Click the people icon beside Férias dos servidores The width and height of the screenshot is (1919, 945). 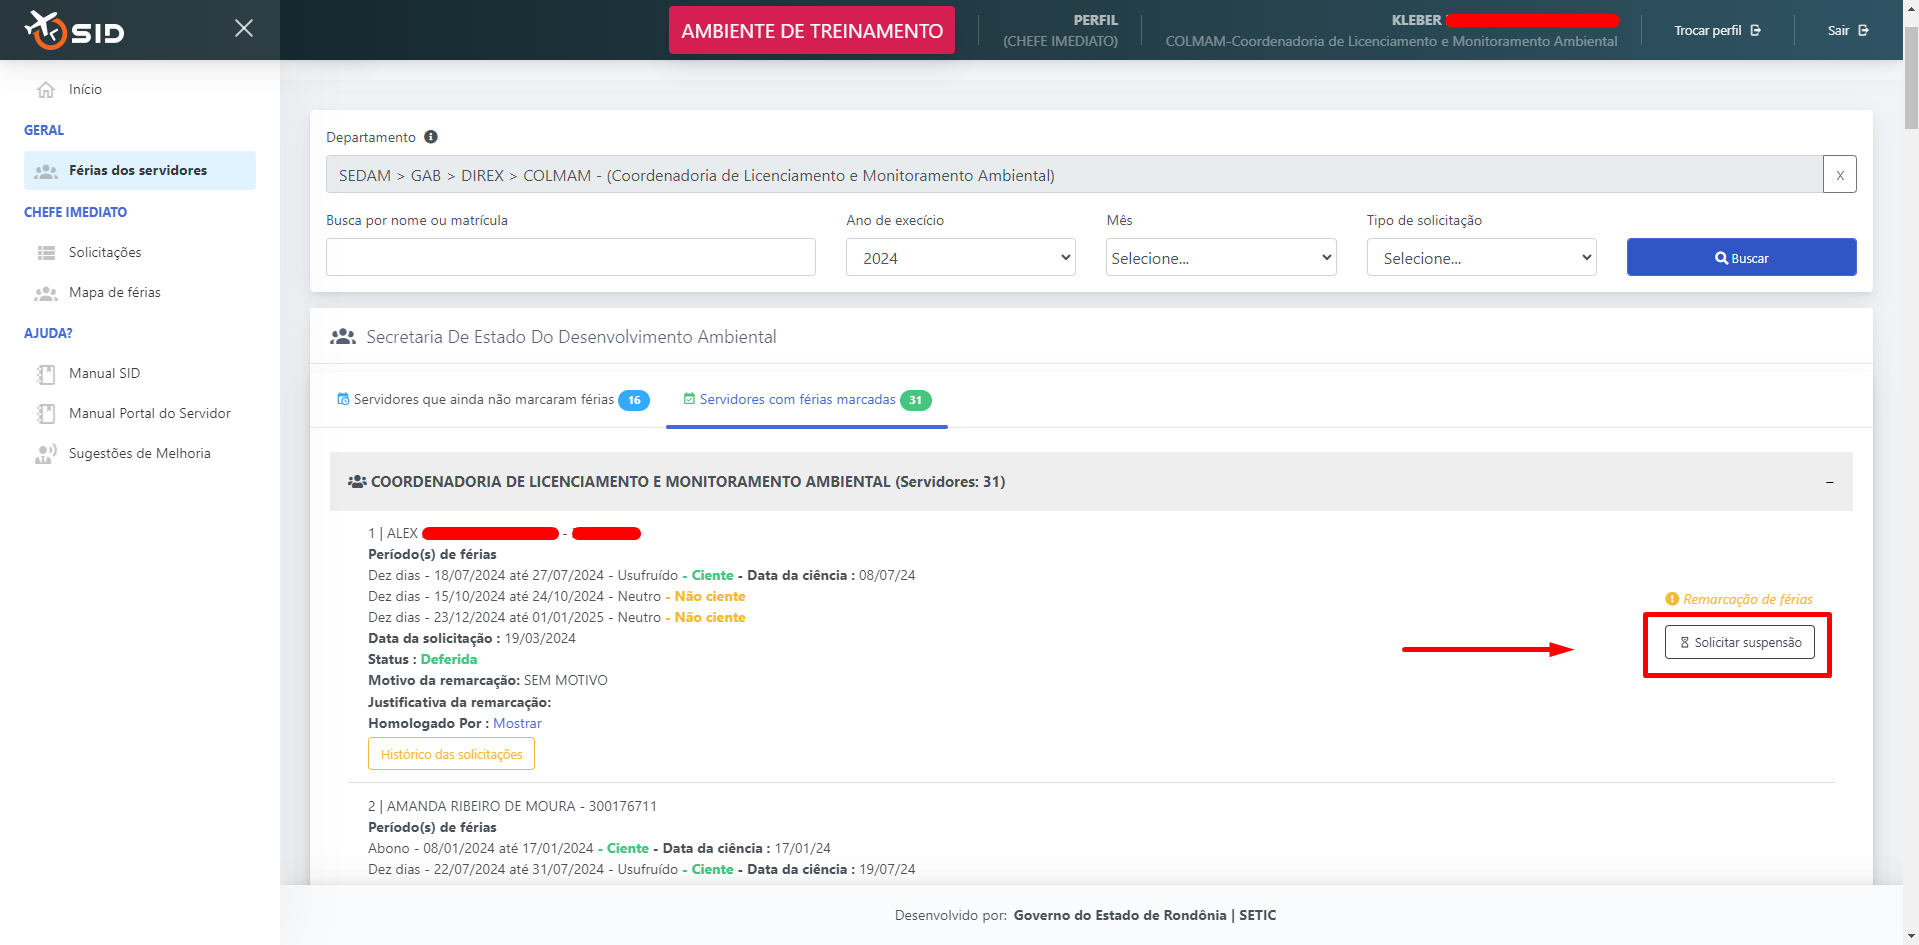coord(46,171)
